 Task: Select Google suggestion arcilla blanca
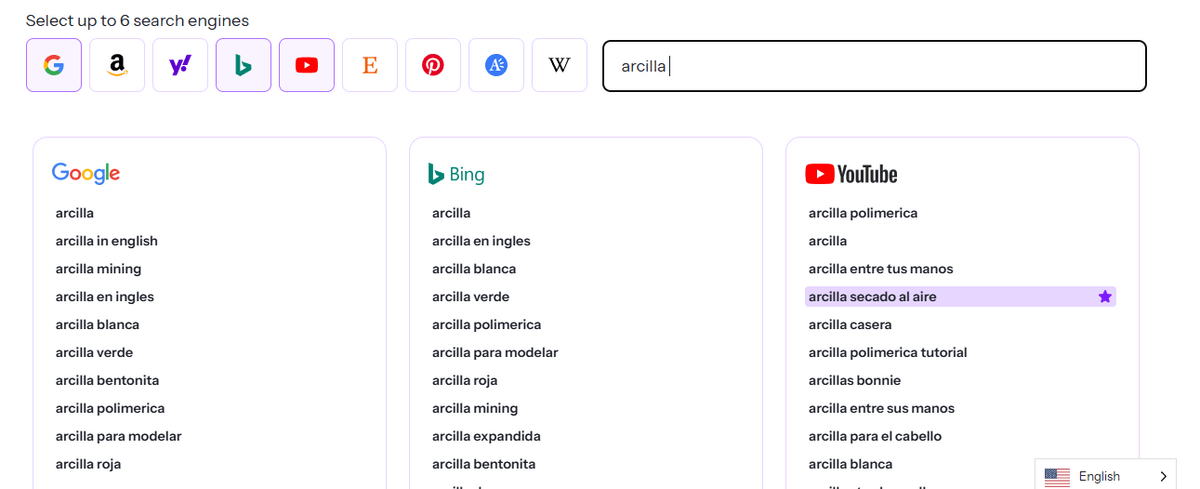pos(98,325)
